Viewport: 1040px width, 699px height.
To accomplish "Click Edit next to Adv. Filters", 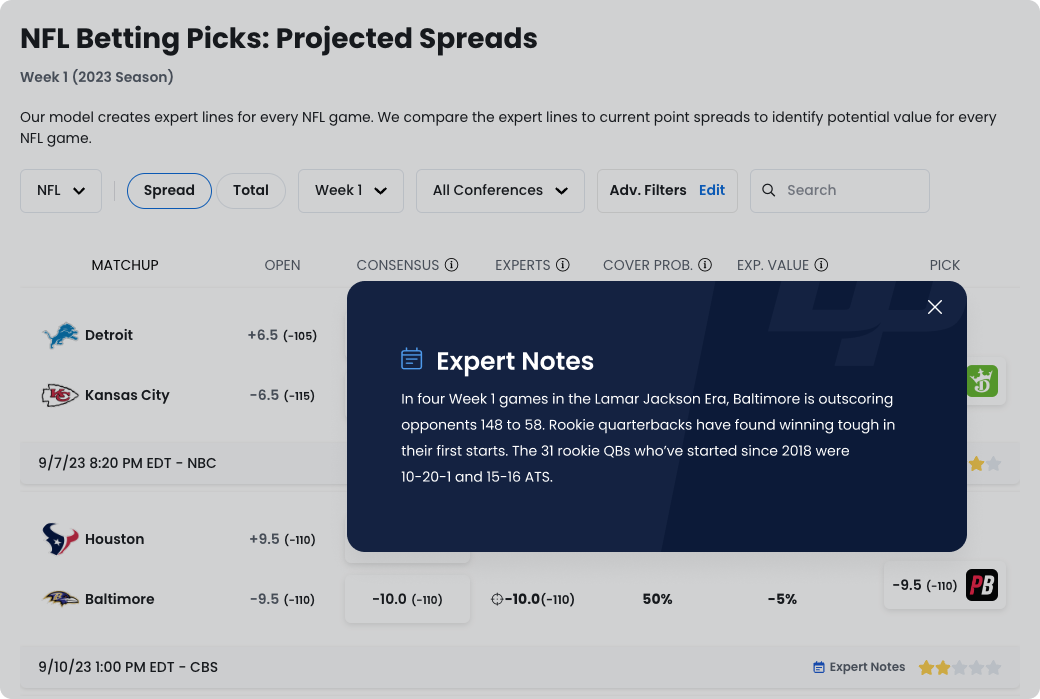I will (x=712, y=191).
